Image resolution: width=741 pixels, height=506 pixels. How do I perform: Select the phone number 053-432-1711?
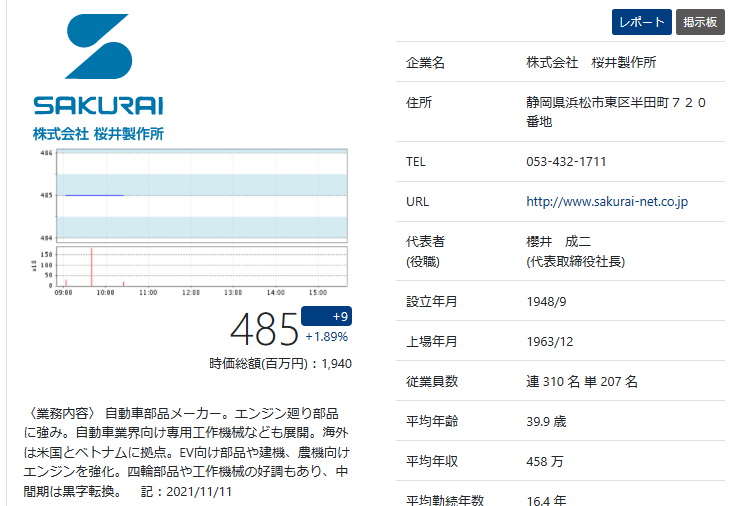[566, 162]
